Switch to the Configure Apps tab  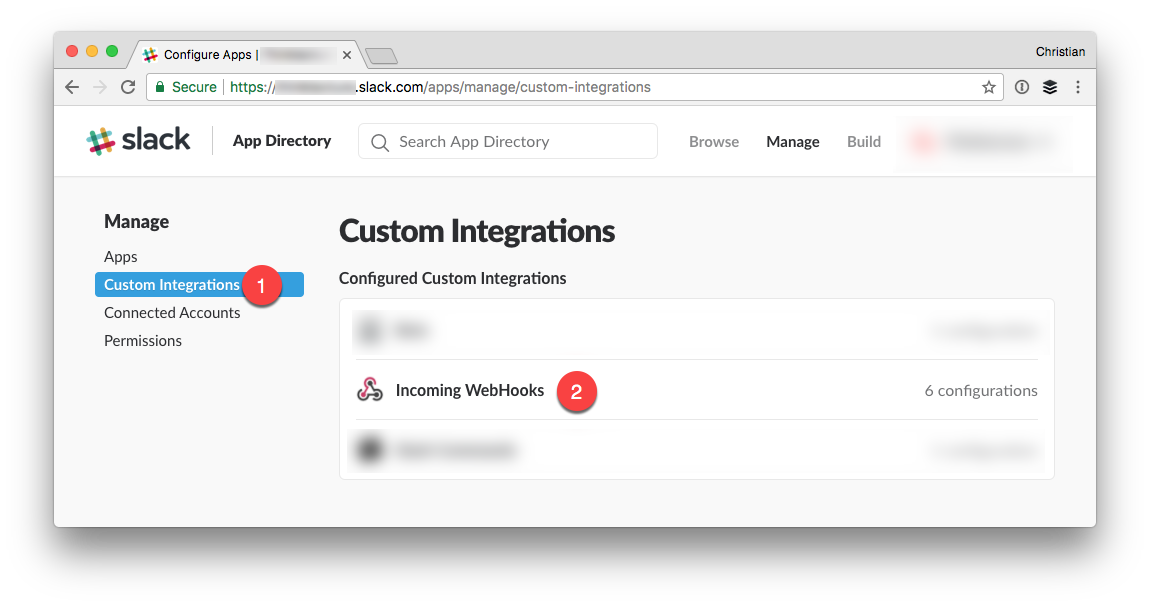pos(240,55)
